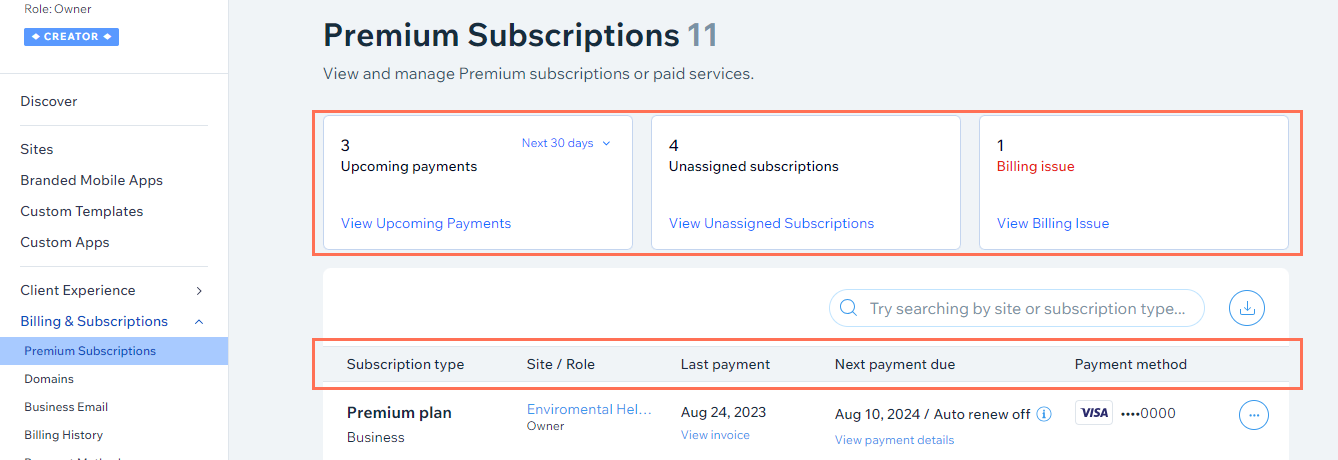Open Billing History page
The height and width of the screenshot is (460, 1338).
tap(63, 435)
